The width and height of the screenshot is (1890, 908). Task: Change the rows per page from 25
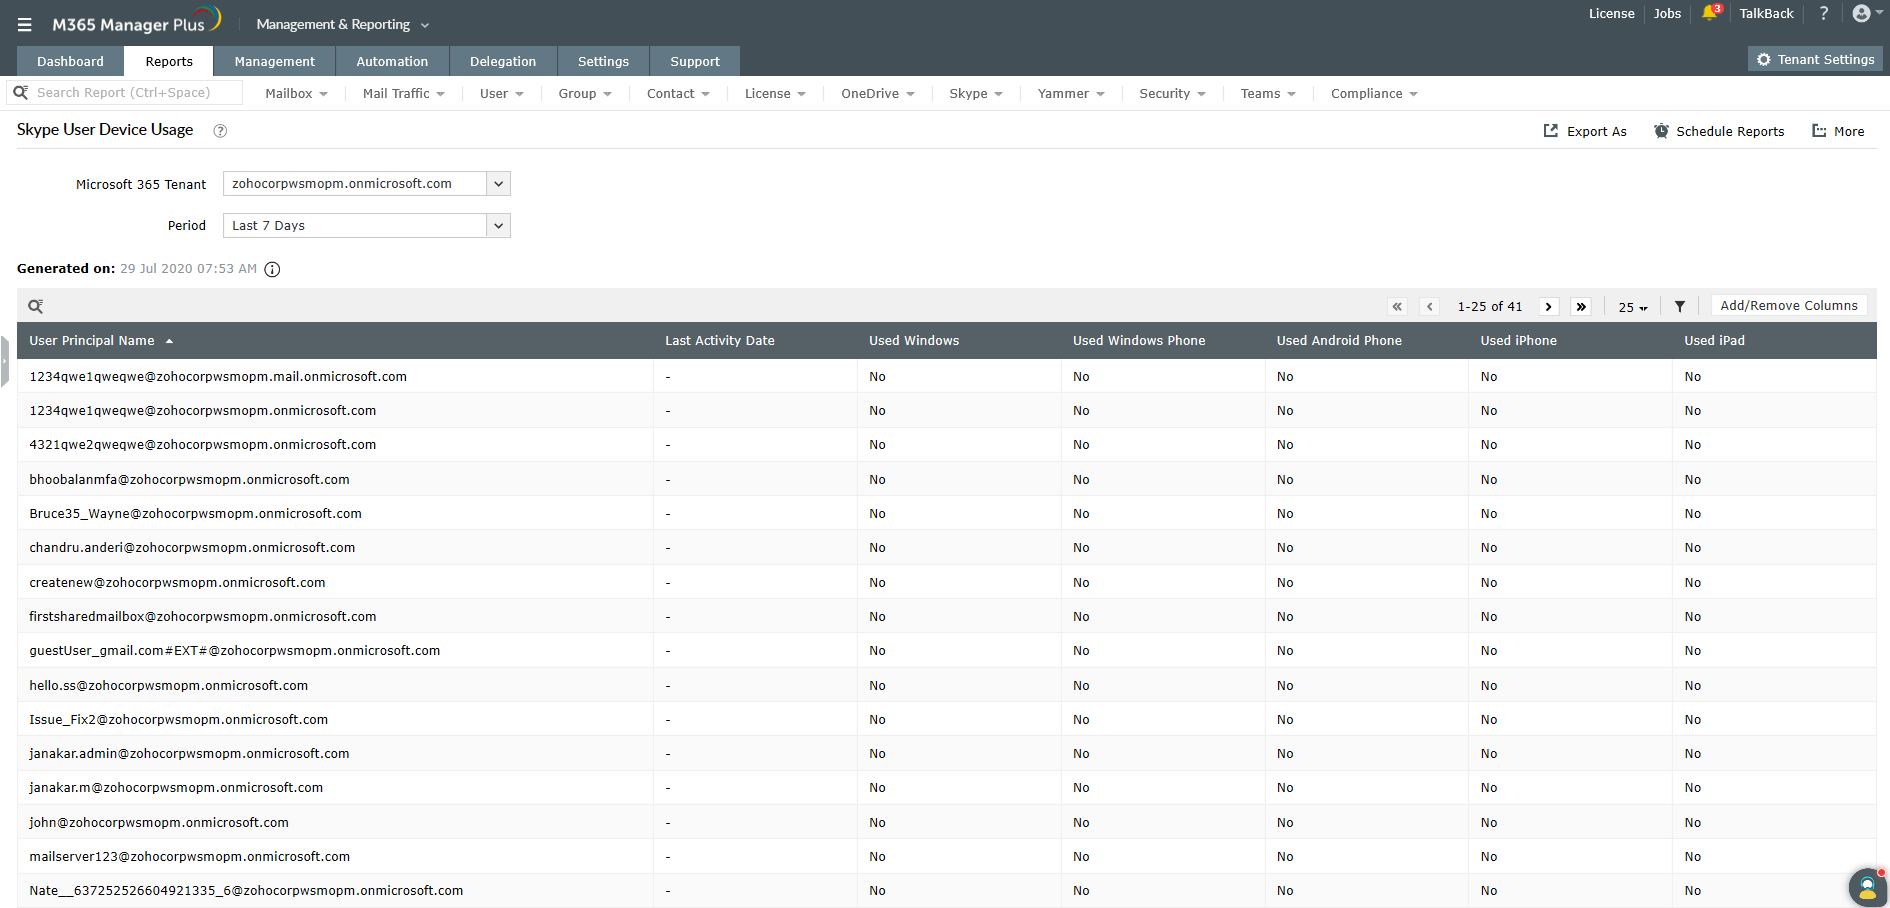[1632, 307]
